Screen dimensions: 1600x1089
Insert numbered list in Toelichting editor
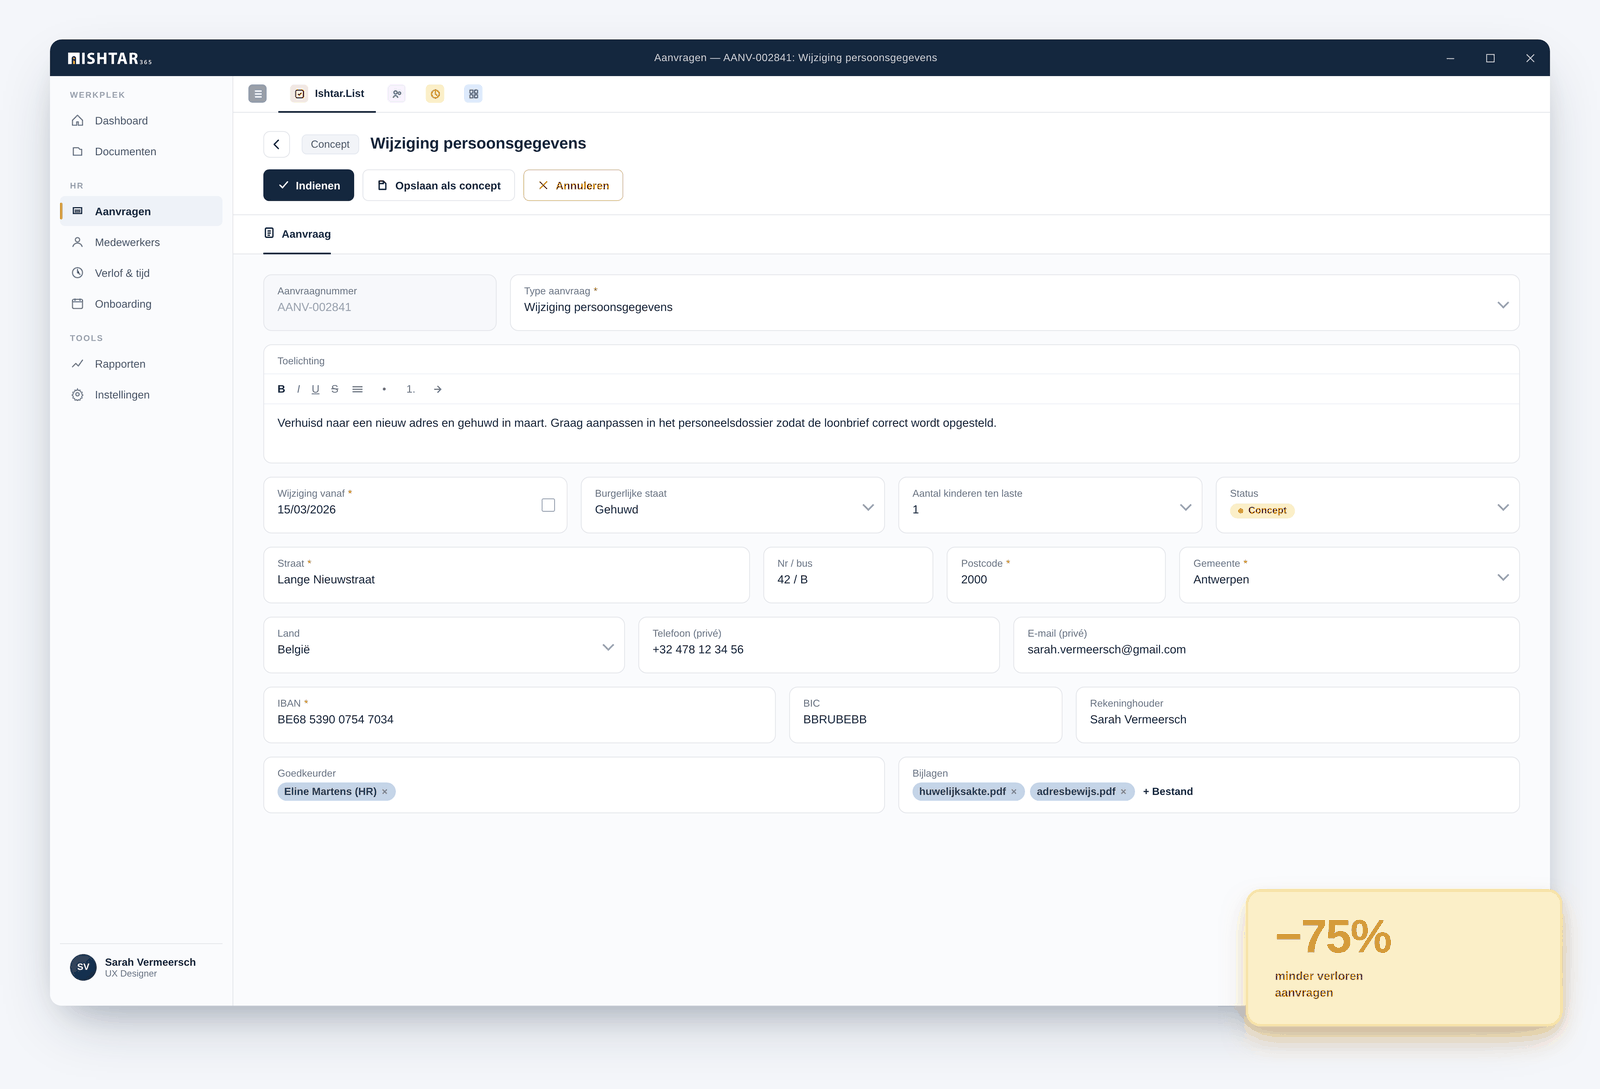[x=410, y=389]
